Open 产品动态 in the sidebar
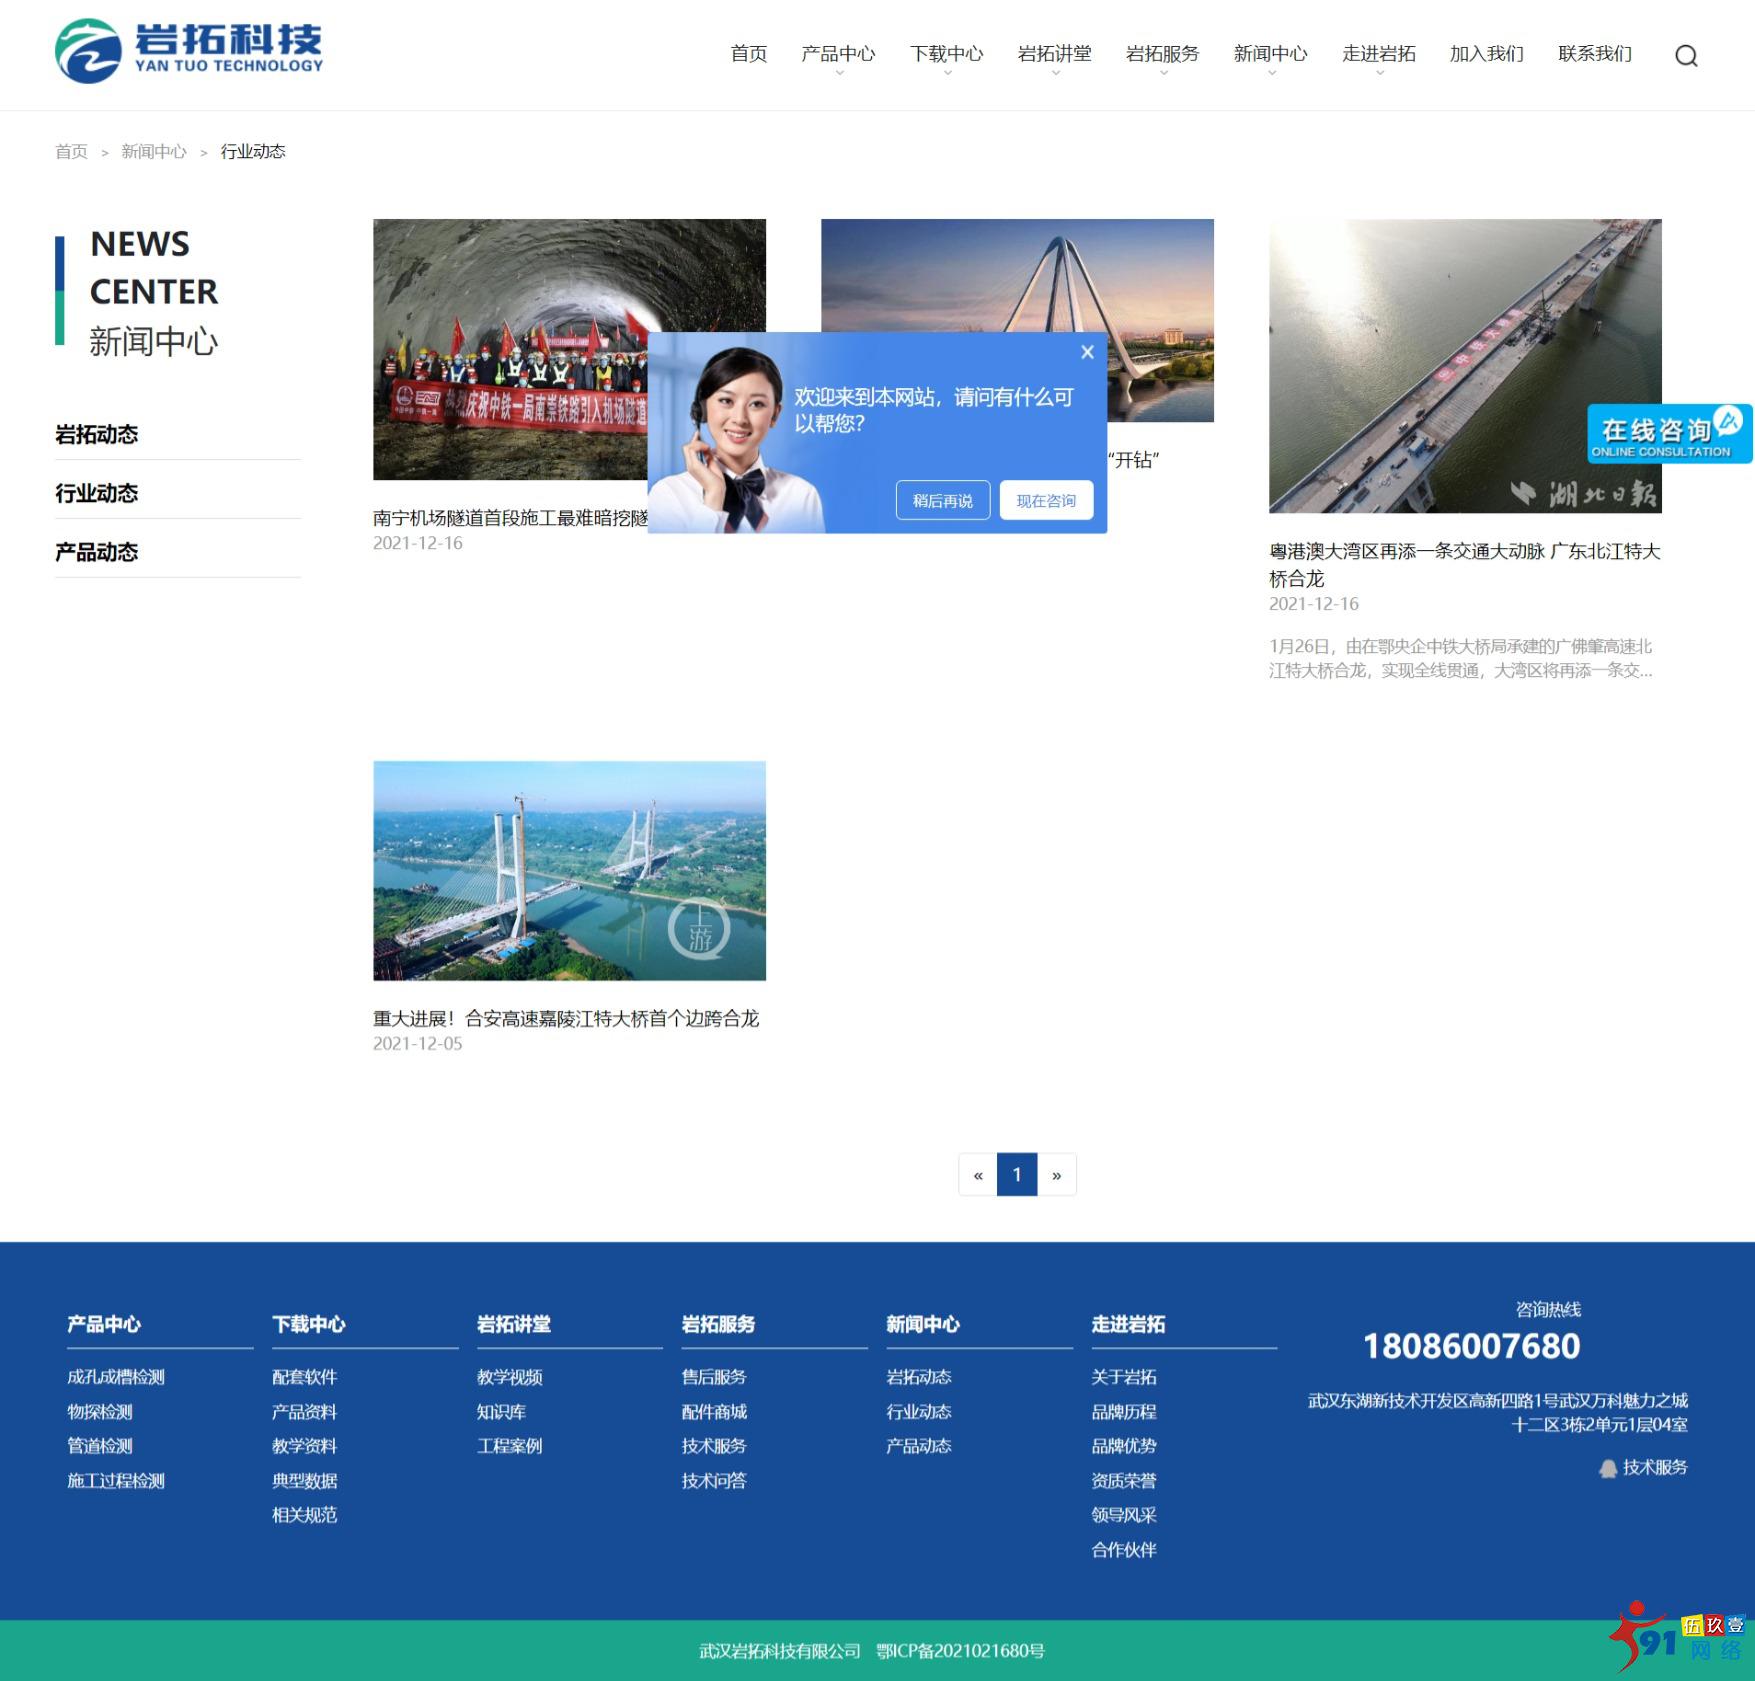This screenshot has height=1681, width=1755. click(x=96, y=551)
